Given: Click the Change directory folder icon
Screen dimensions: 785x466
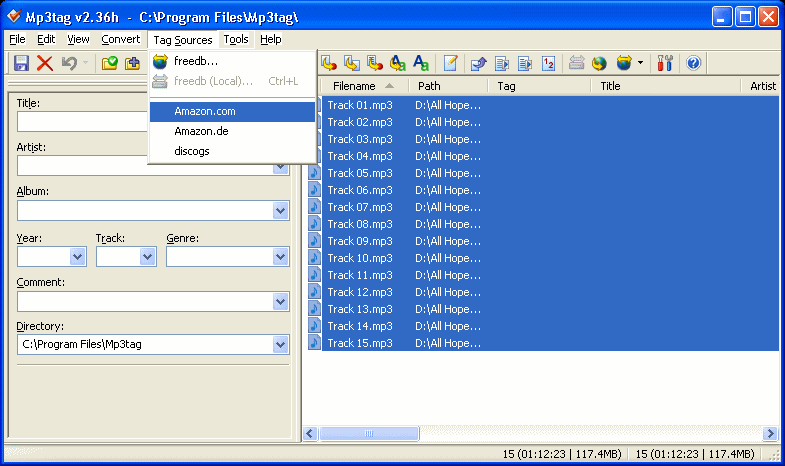Looking at the screenshot, I should tap(109, 63).
